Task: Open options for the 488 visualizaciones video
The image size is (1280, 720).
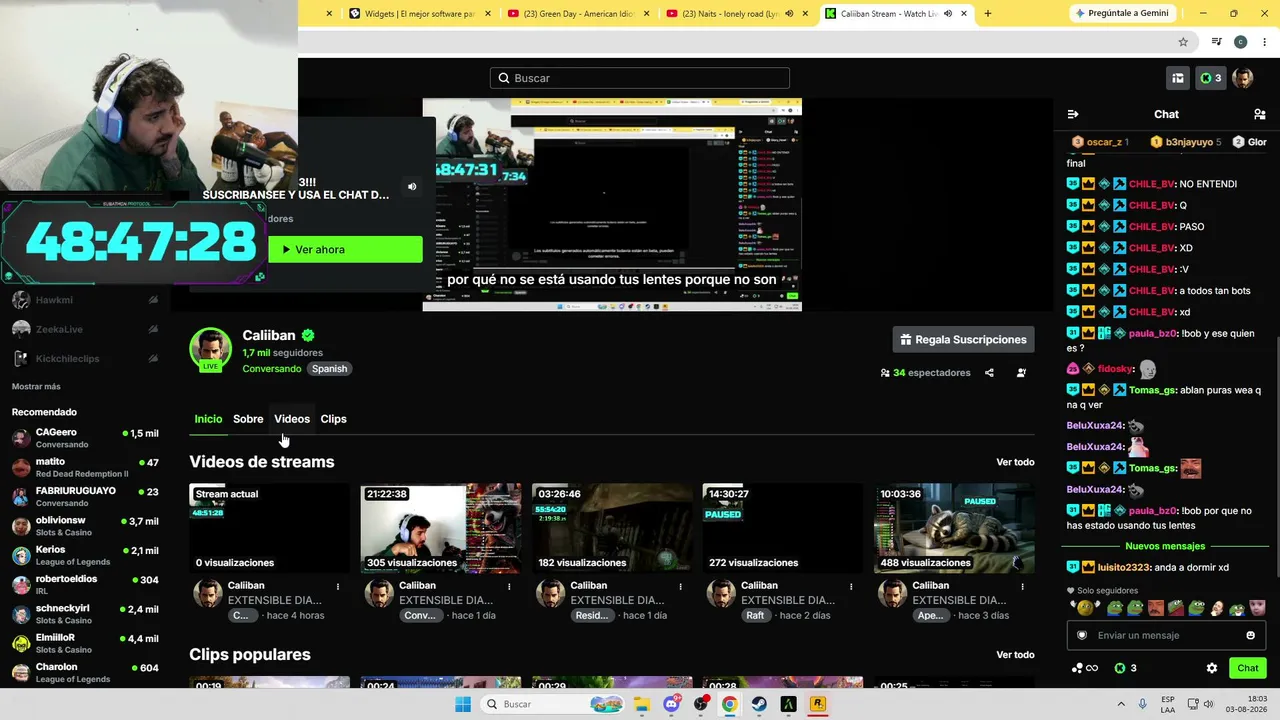Action: coord(1022,586)
